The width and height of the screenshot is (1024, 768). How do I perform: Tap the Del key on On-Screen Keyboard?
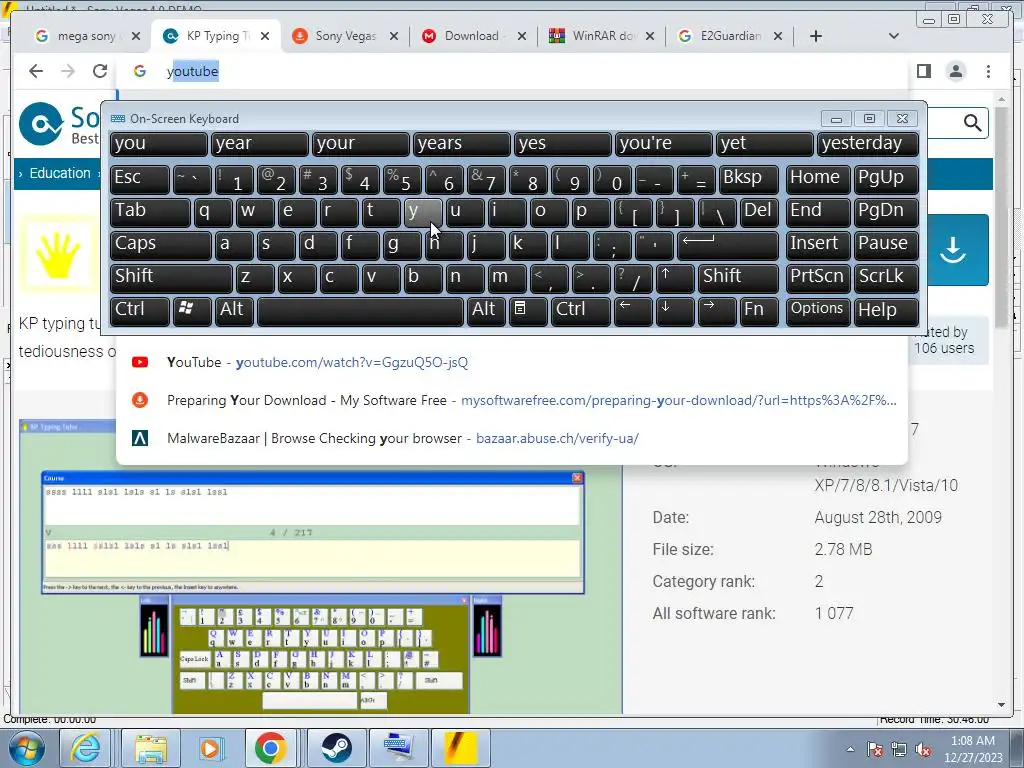(x=759, y=212)
